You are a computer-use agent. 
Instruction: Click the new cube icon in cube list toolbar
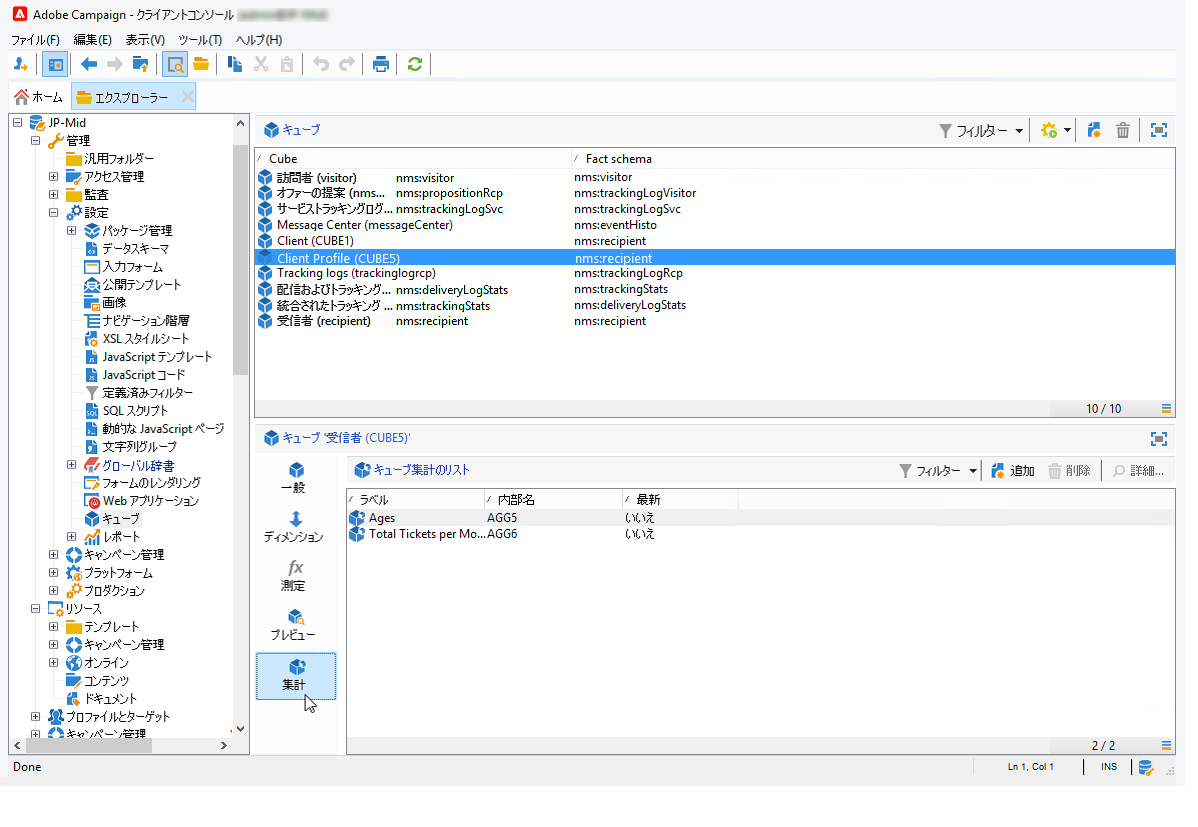(1094, 131)
